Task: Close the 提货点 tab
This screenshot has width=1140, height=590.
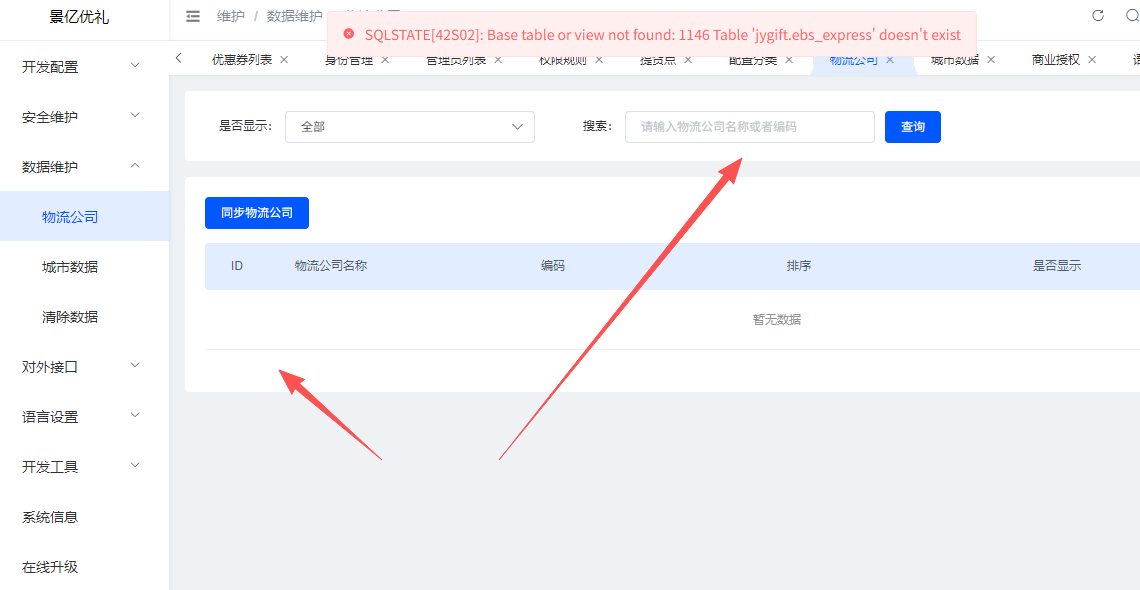Action: tap(688, 60)
